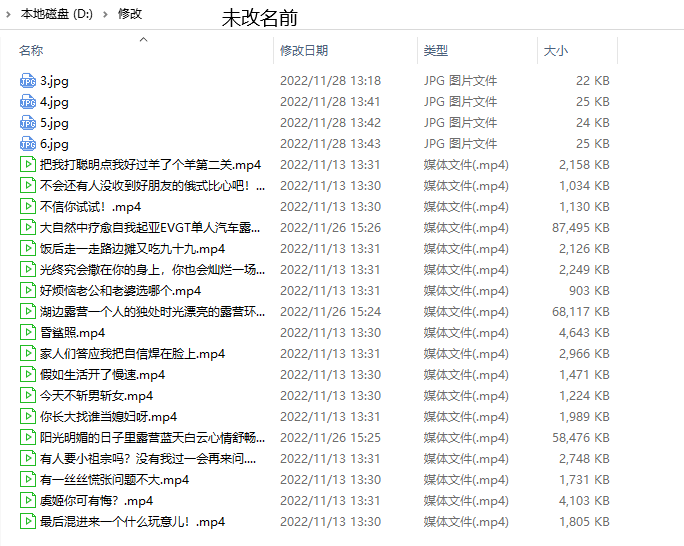Click the JPG icon of 6.jpg
Viewport: 684px width, 546px height.
click(x=28, y=143)
